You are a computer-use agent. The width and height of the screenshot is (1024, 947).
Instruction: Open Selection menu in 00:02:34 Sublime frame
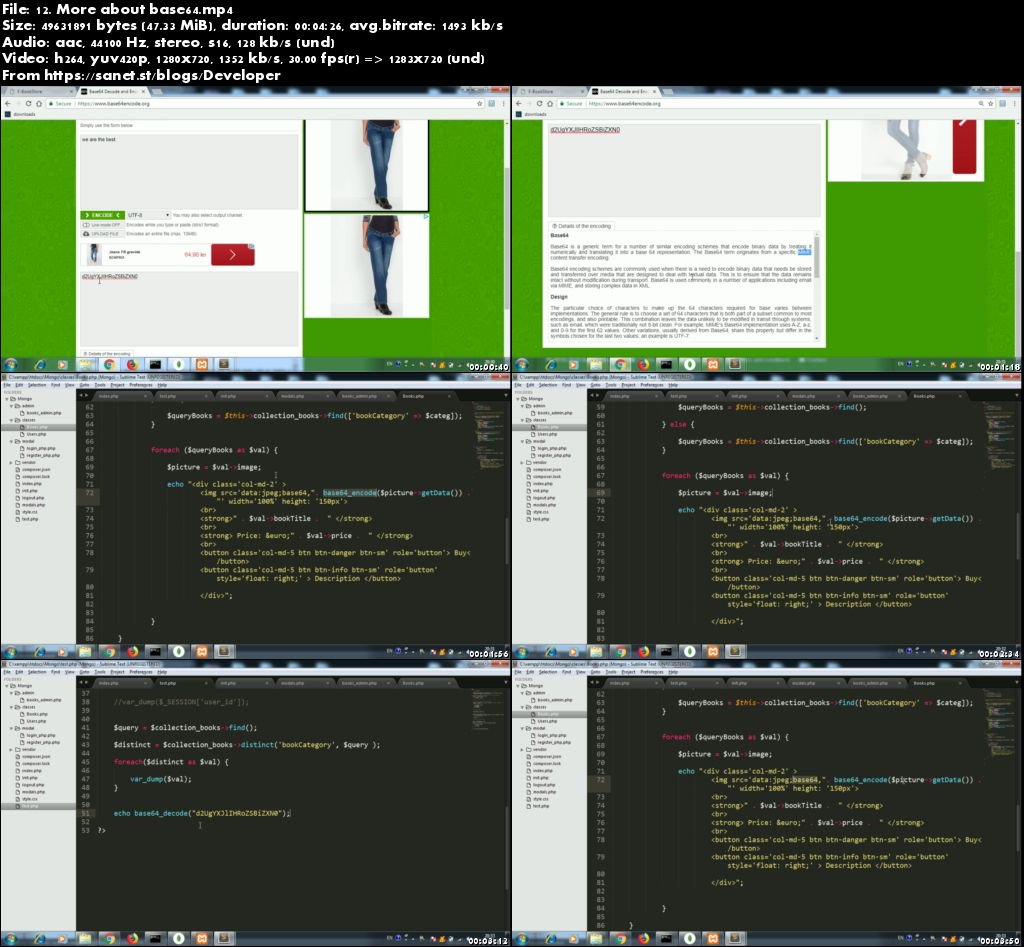click(547, 385)
